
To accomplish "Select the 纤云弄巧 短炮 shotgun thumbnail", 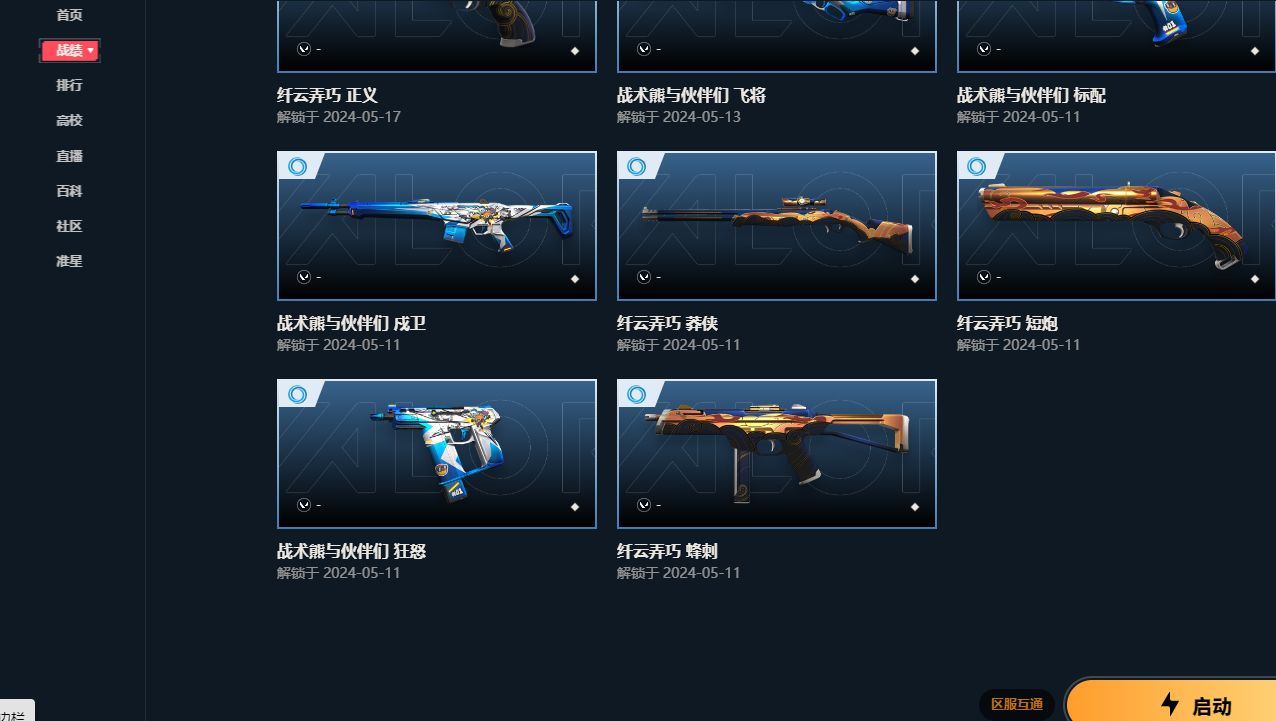I will tap(1116, 226).
